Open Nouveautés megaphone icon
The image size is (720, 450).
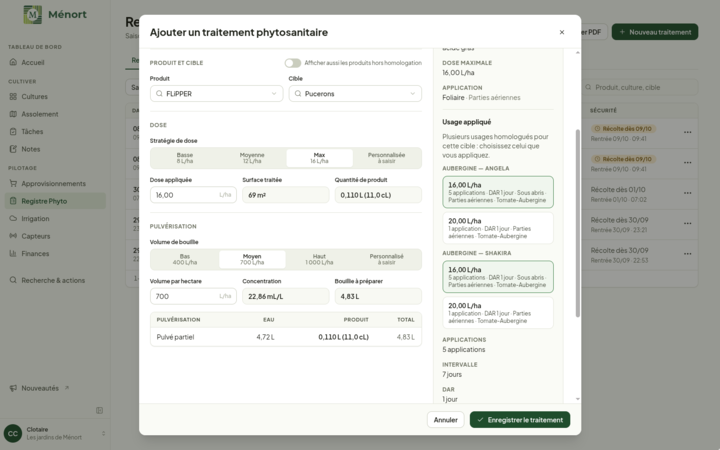[13, 388]
